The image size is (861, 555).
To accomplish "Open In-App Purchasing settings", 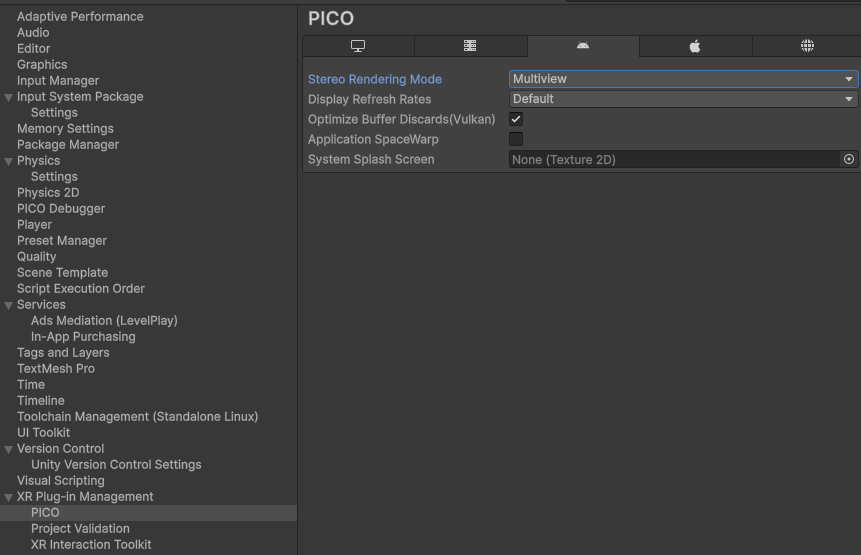I will [83, 337].
